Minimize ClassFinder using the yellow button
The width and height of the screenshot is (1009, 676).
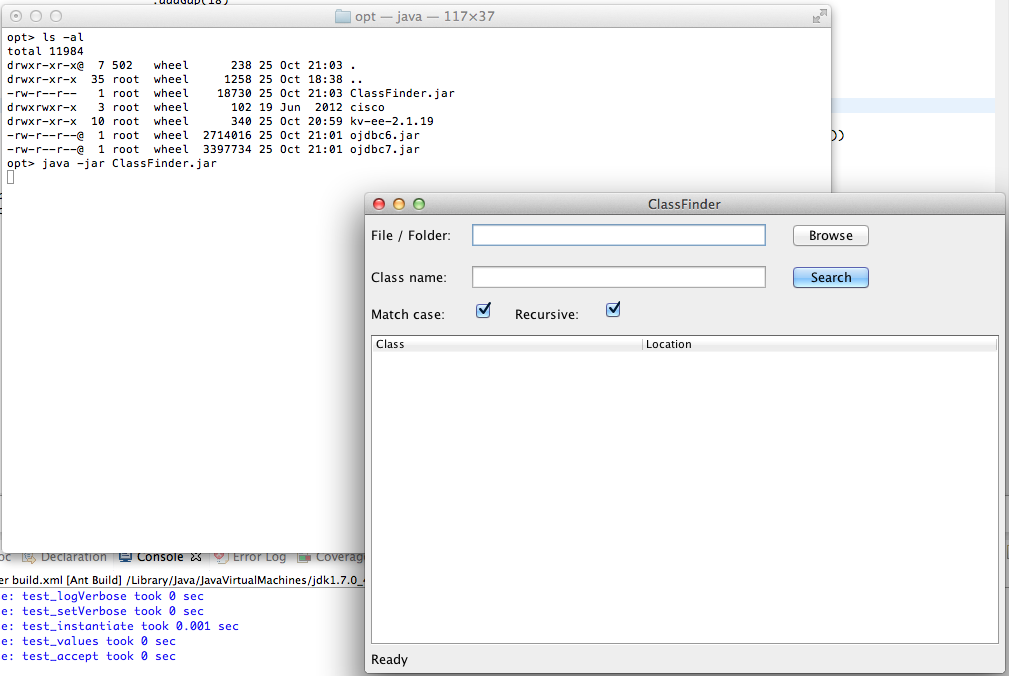click(399, 204)
